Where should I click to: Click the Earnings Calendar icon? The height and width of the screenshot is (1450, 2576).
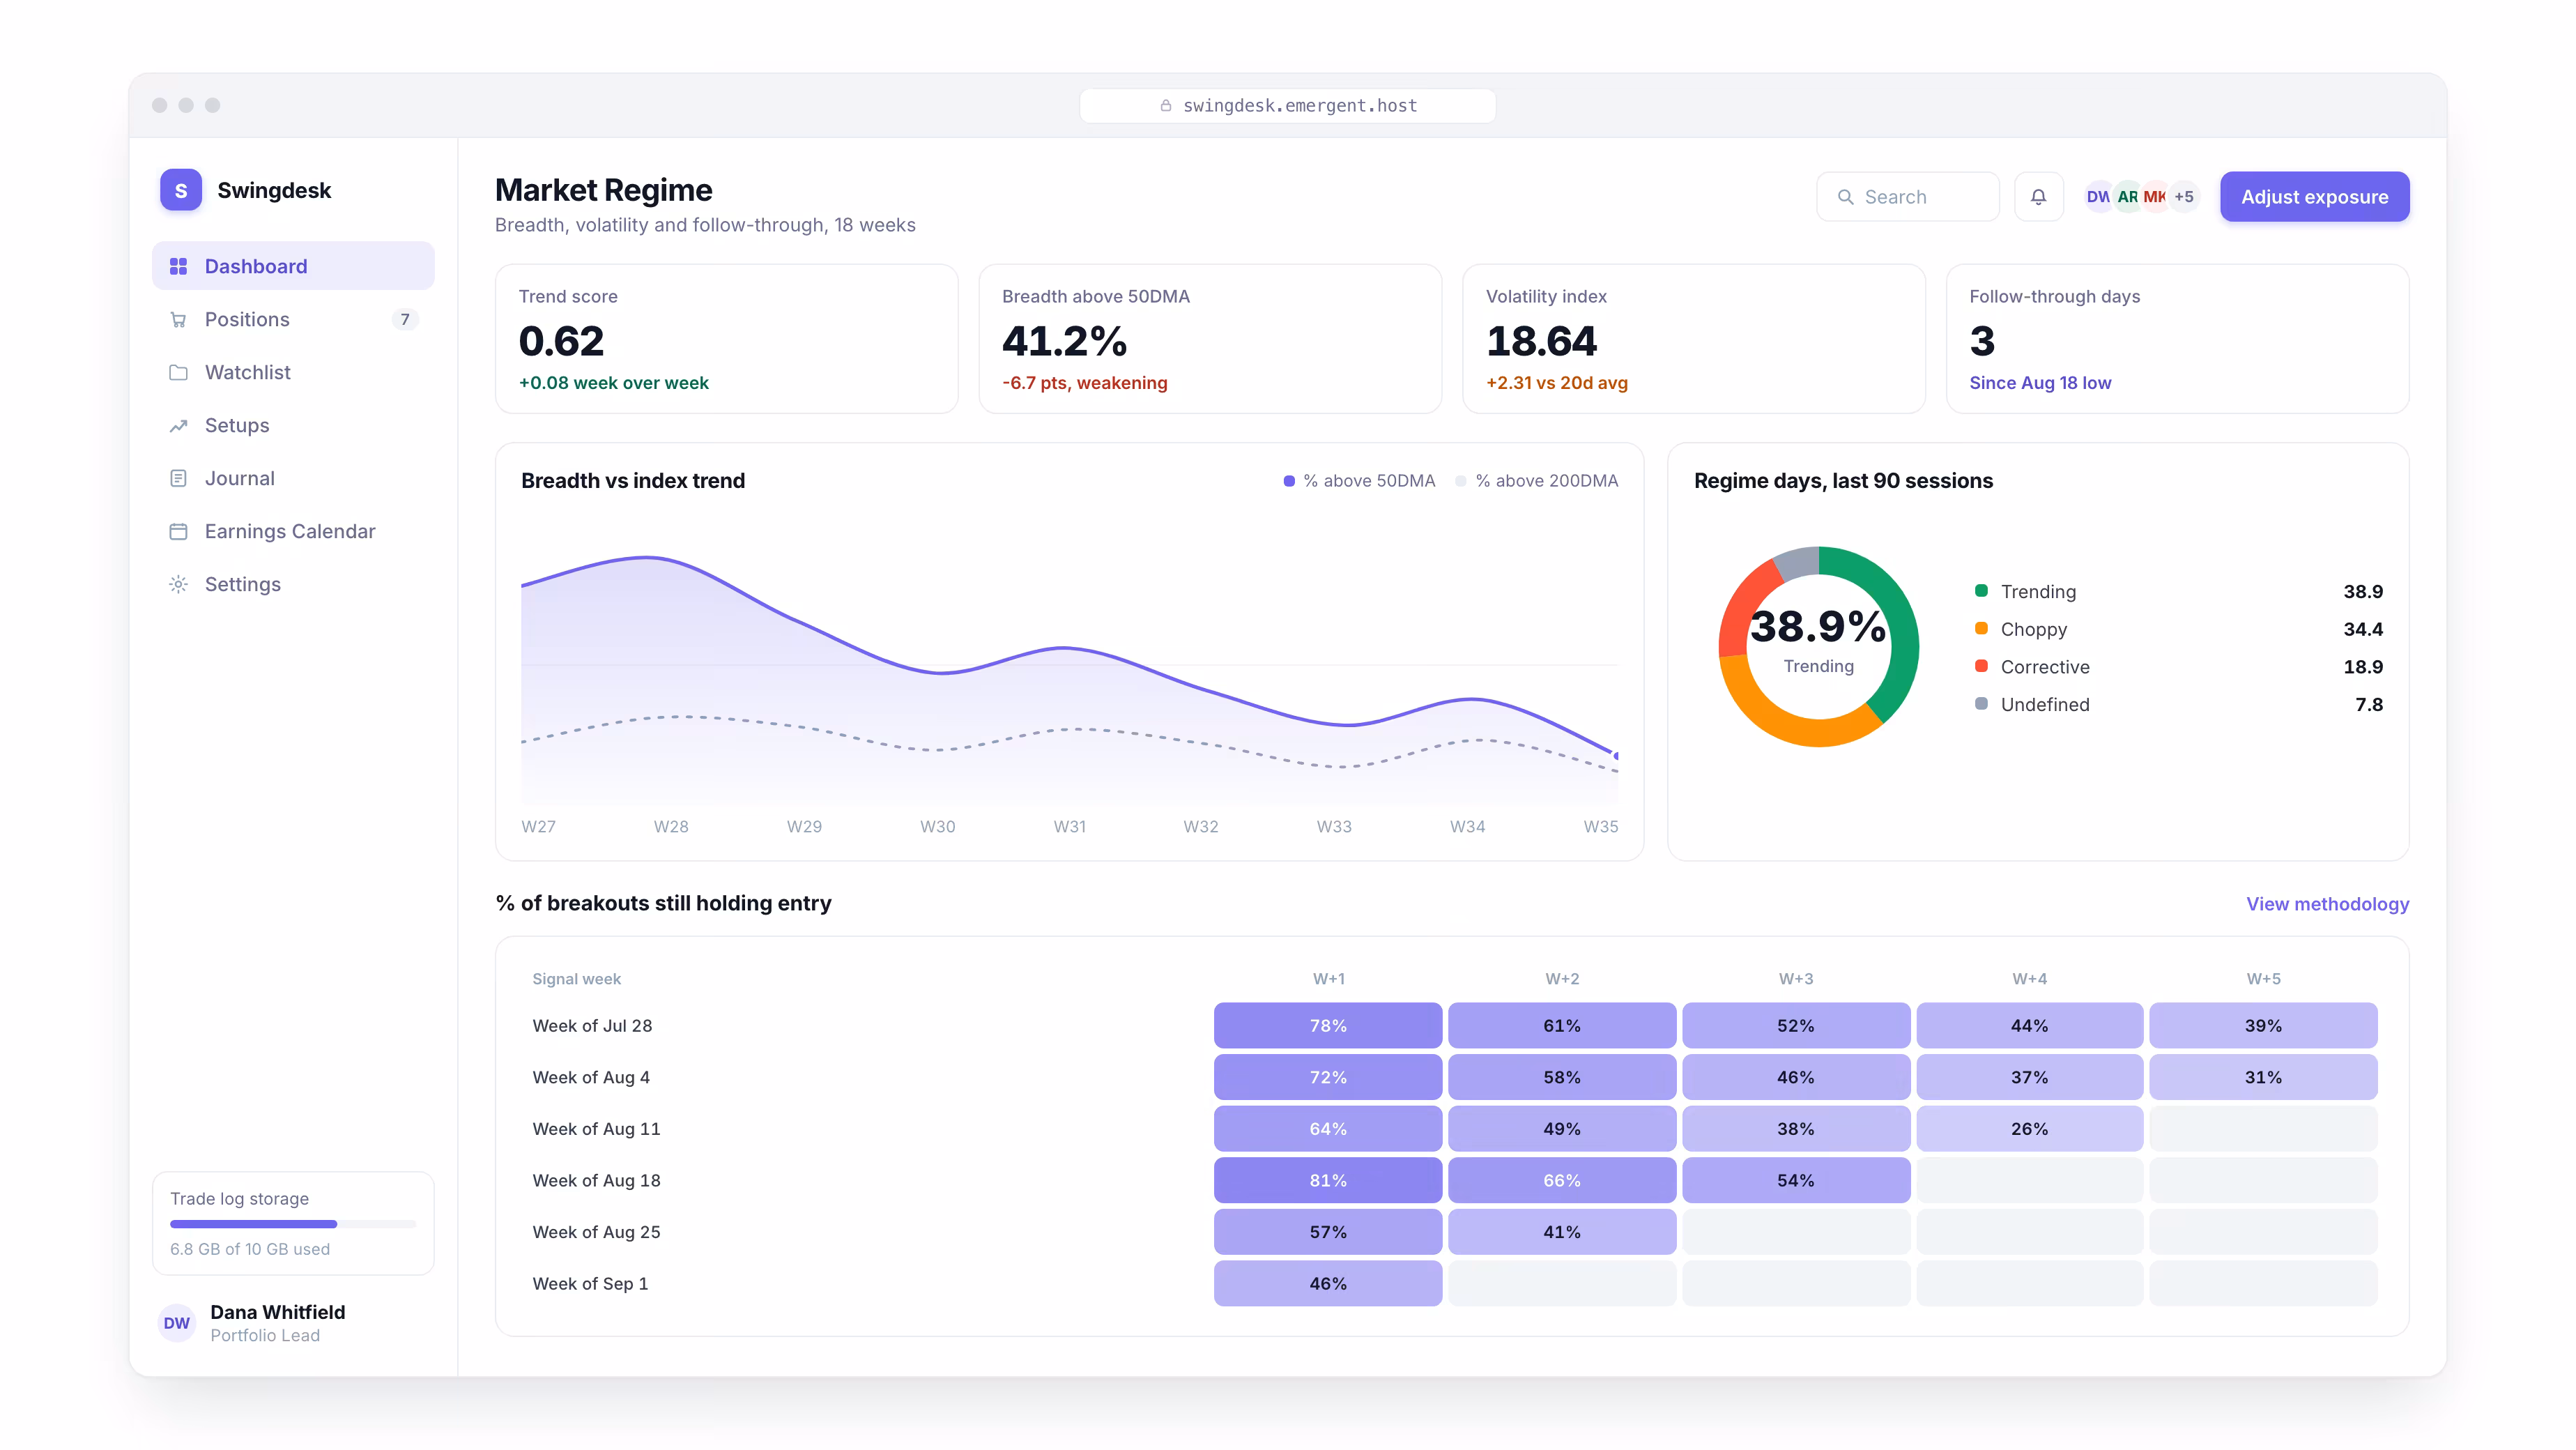178,531
